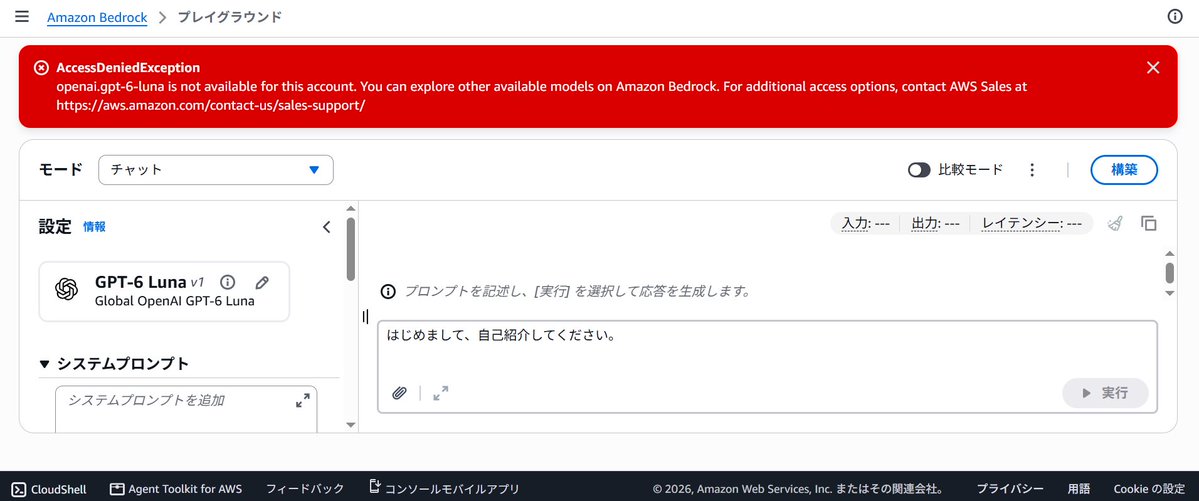The height and width of the screenshot is (501, 1199).
Task: Click the レイテンシー metric
Action: [1032, 223]
